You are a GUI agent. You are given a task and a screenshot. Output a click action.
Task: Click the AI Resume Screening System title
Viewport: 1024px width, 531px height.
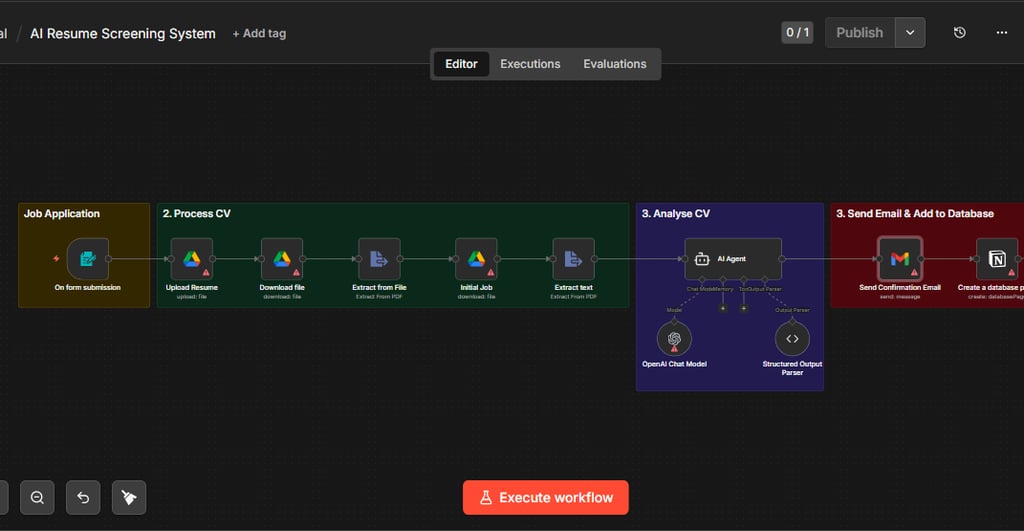click(123, 33)
